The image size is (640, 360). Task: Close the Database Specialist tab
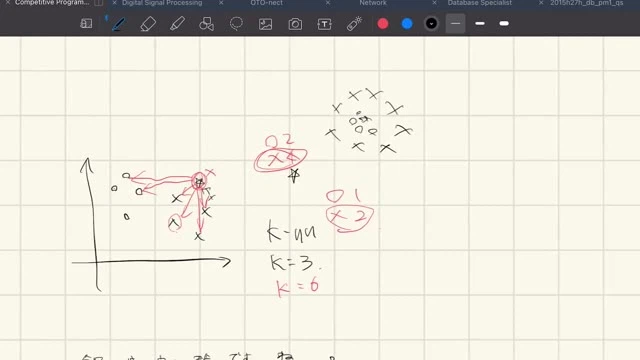point(434,3)
